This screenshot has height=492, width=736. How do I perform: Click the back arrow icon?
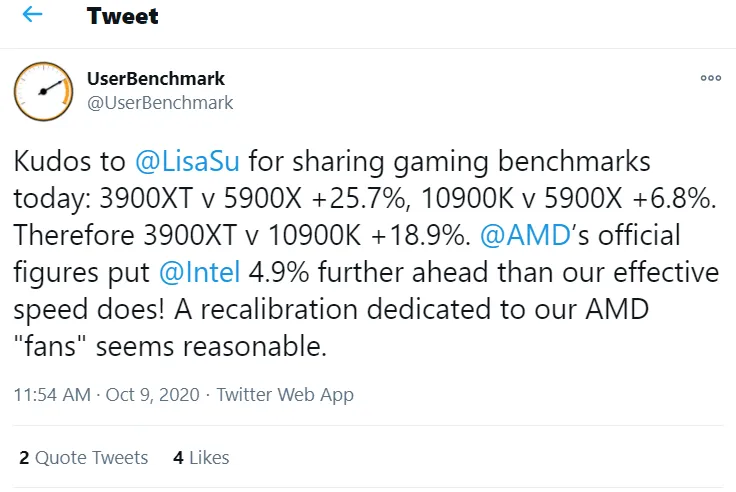coord(33,17)
